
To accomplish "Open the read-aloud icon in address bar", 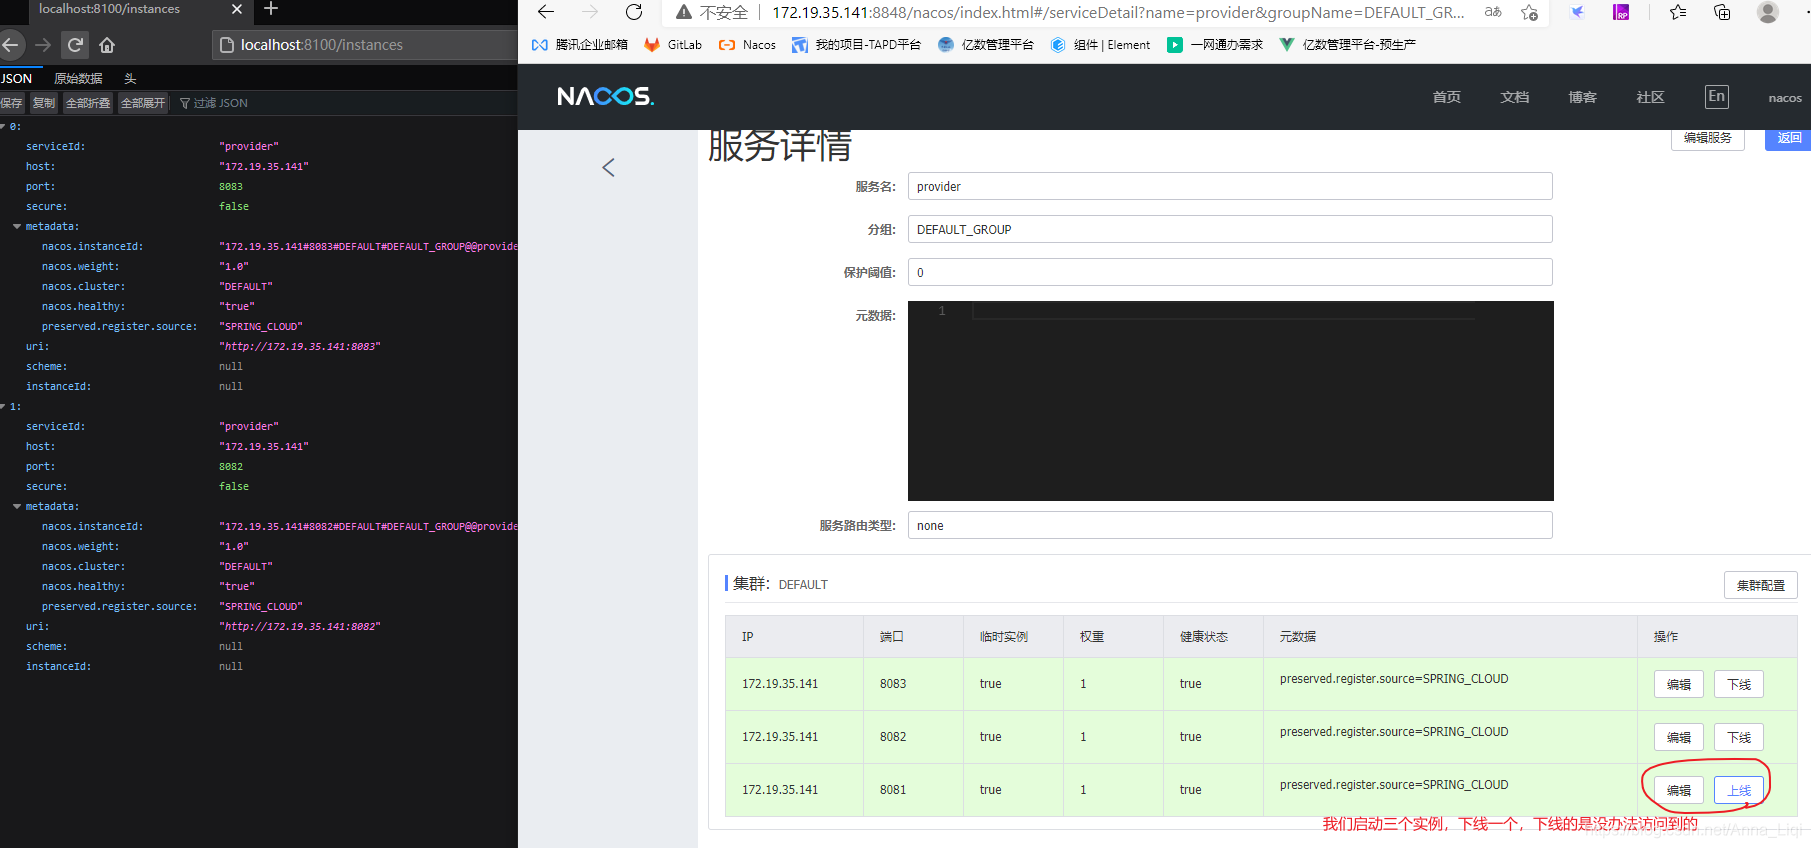I will tap(1493, 12).
